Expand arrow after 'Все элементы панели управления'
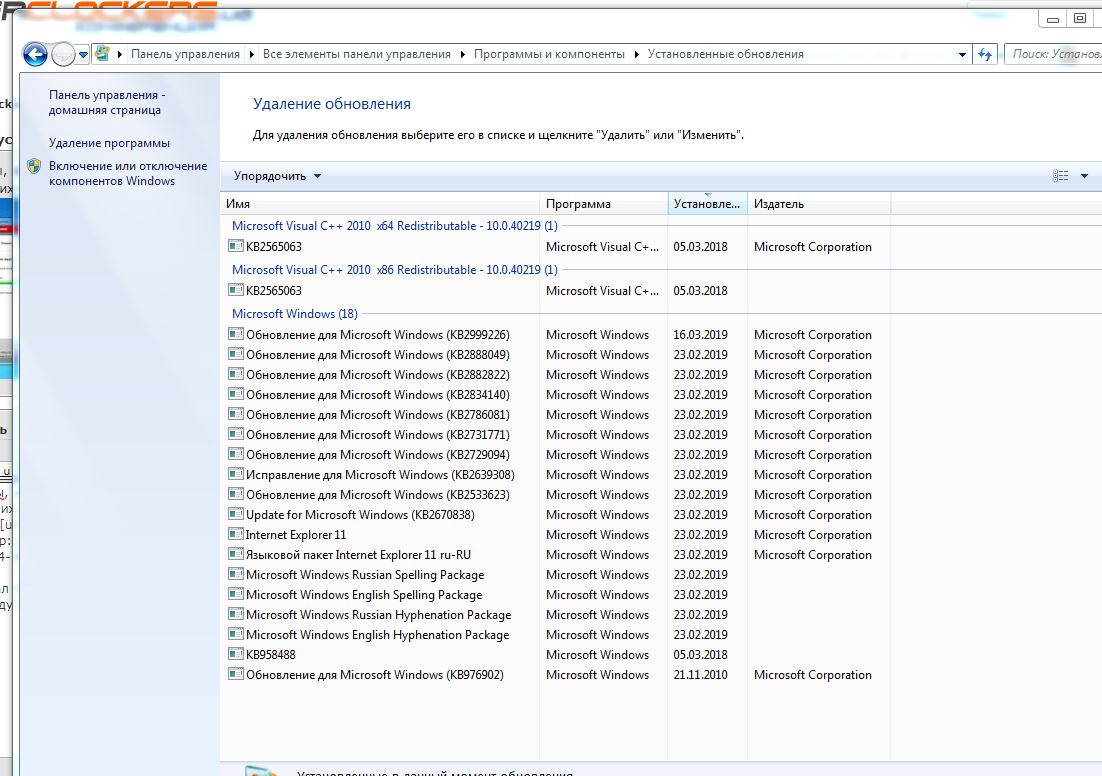1102x776 pixels. [462, 54]
